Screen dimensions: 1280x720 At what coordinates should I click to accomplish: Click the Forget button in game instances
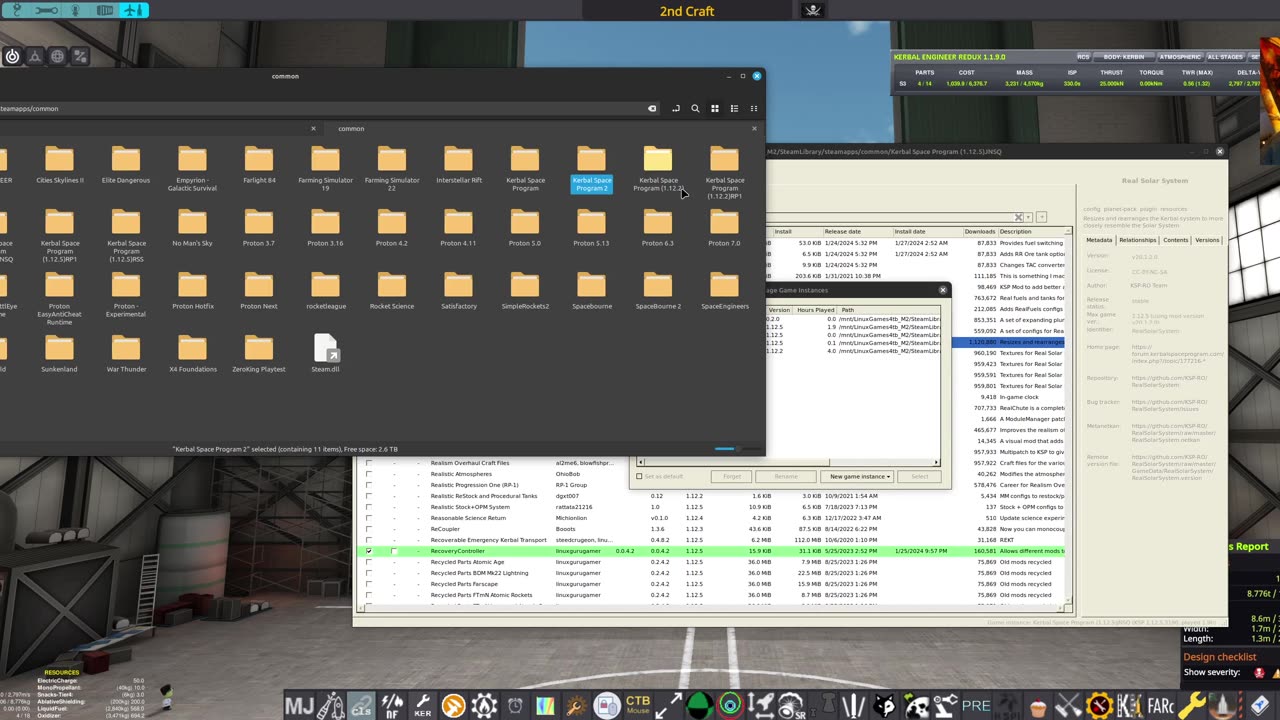[732, 476]
